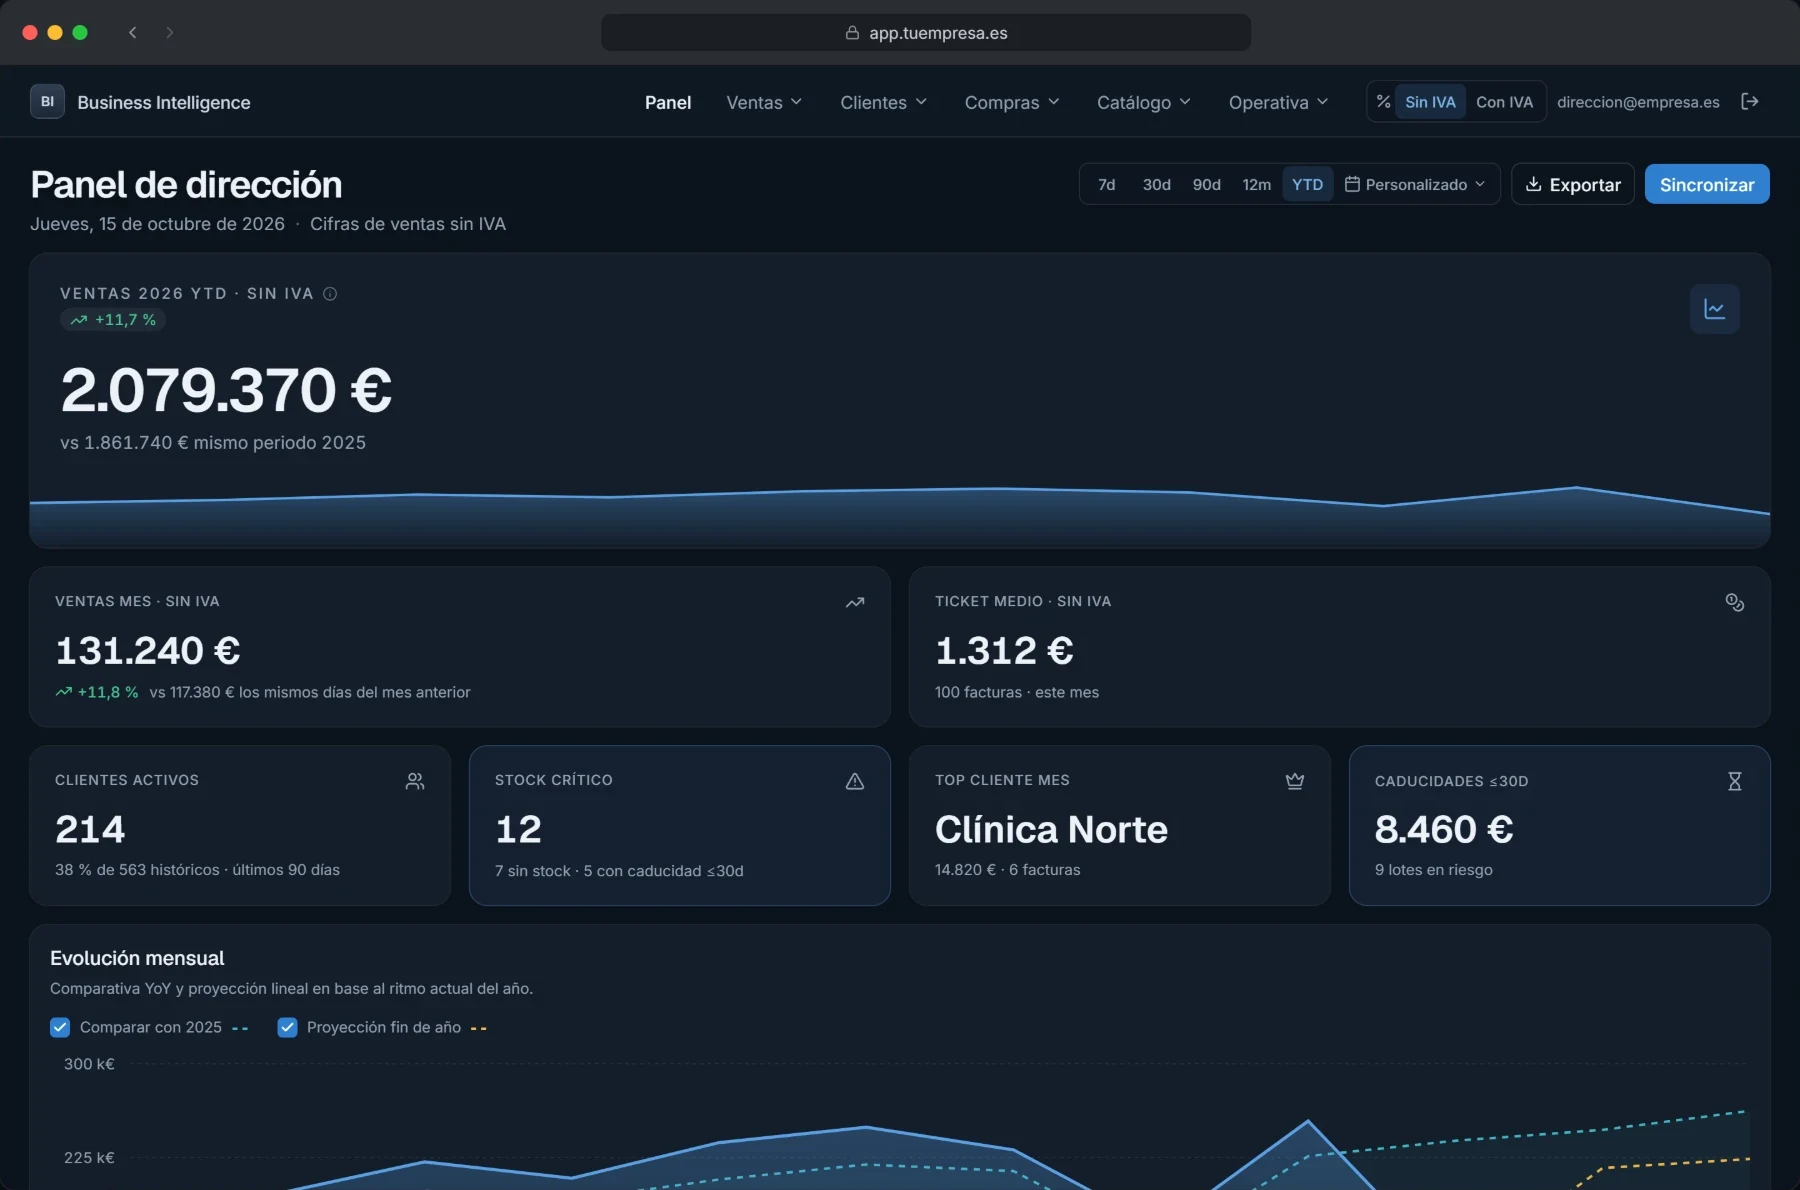Click the 8.460 € caducidades value
The image size is (1800, 1190).
point(1444,829)
